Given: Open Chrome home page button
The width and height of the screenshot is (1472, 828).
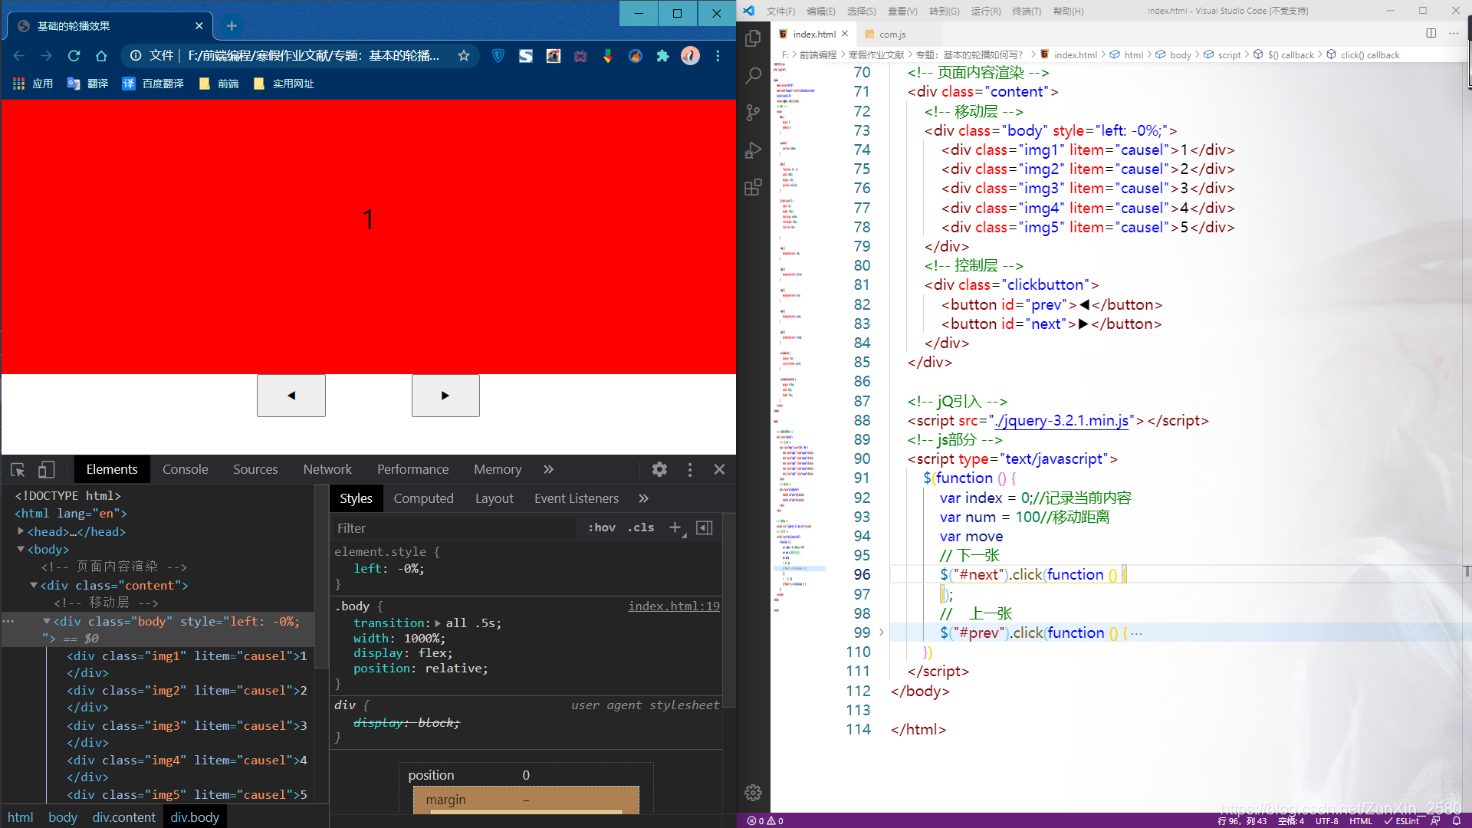Looking at the screenshot, I should point(101,56).
